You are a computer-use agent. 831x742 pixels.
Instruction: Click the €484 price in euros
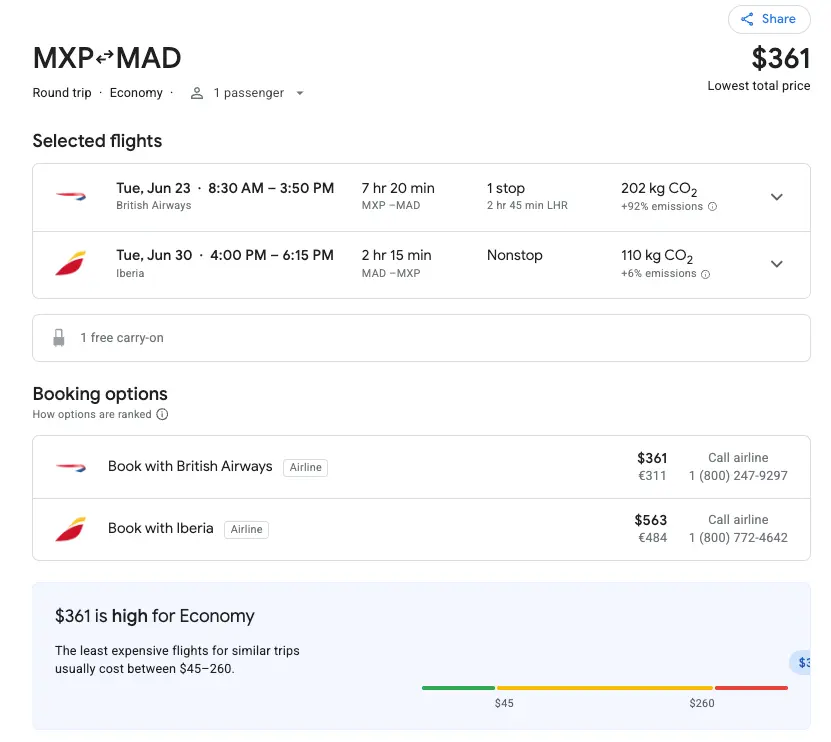[x=652, y=538]
